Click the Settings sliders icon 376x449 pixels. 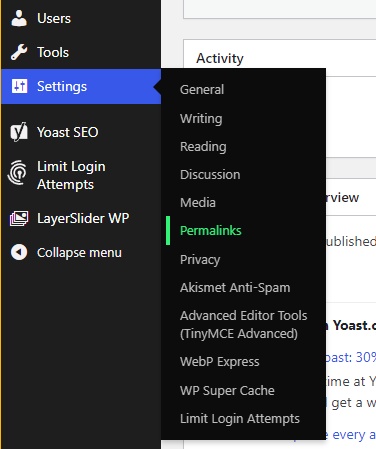(19, 86)
